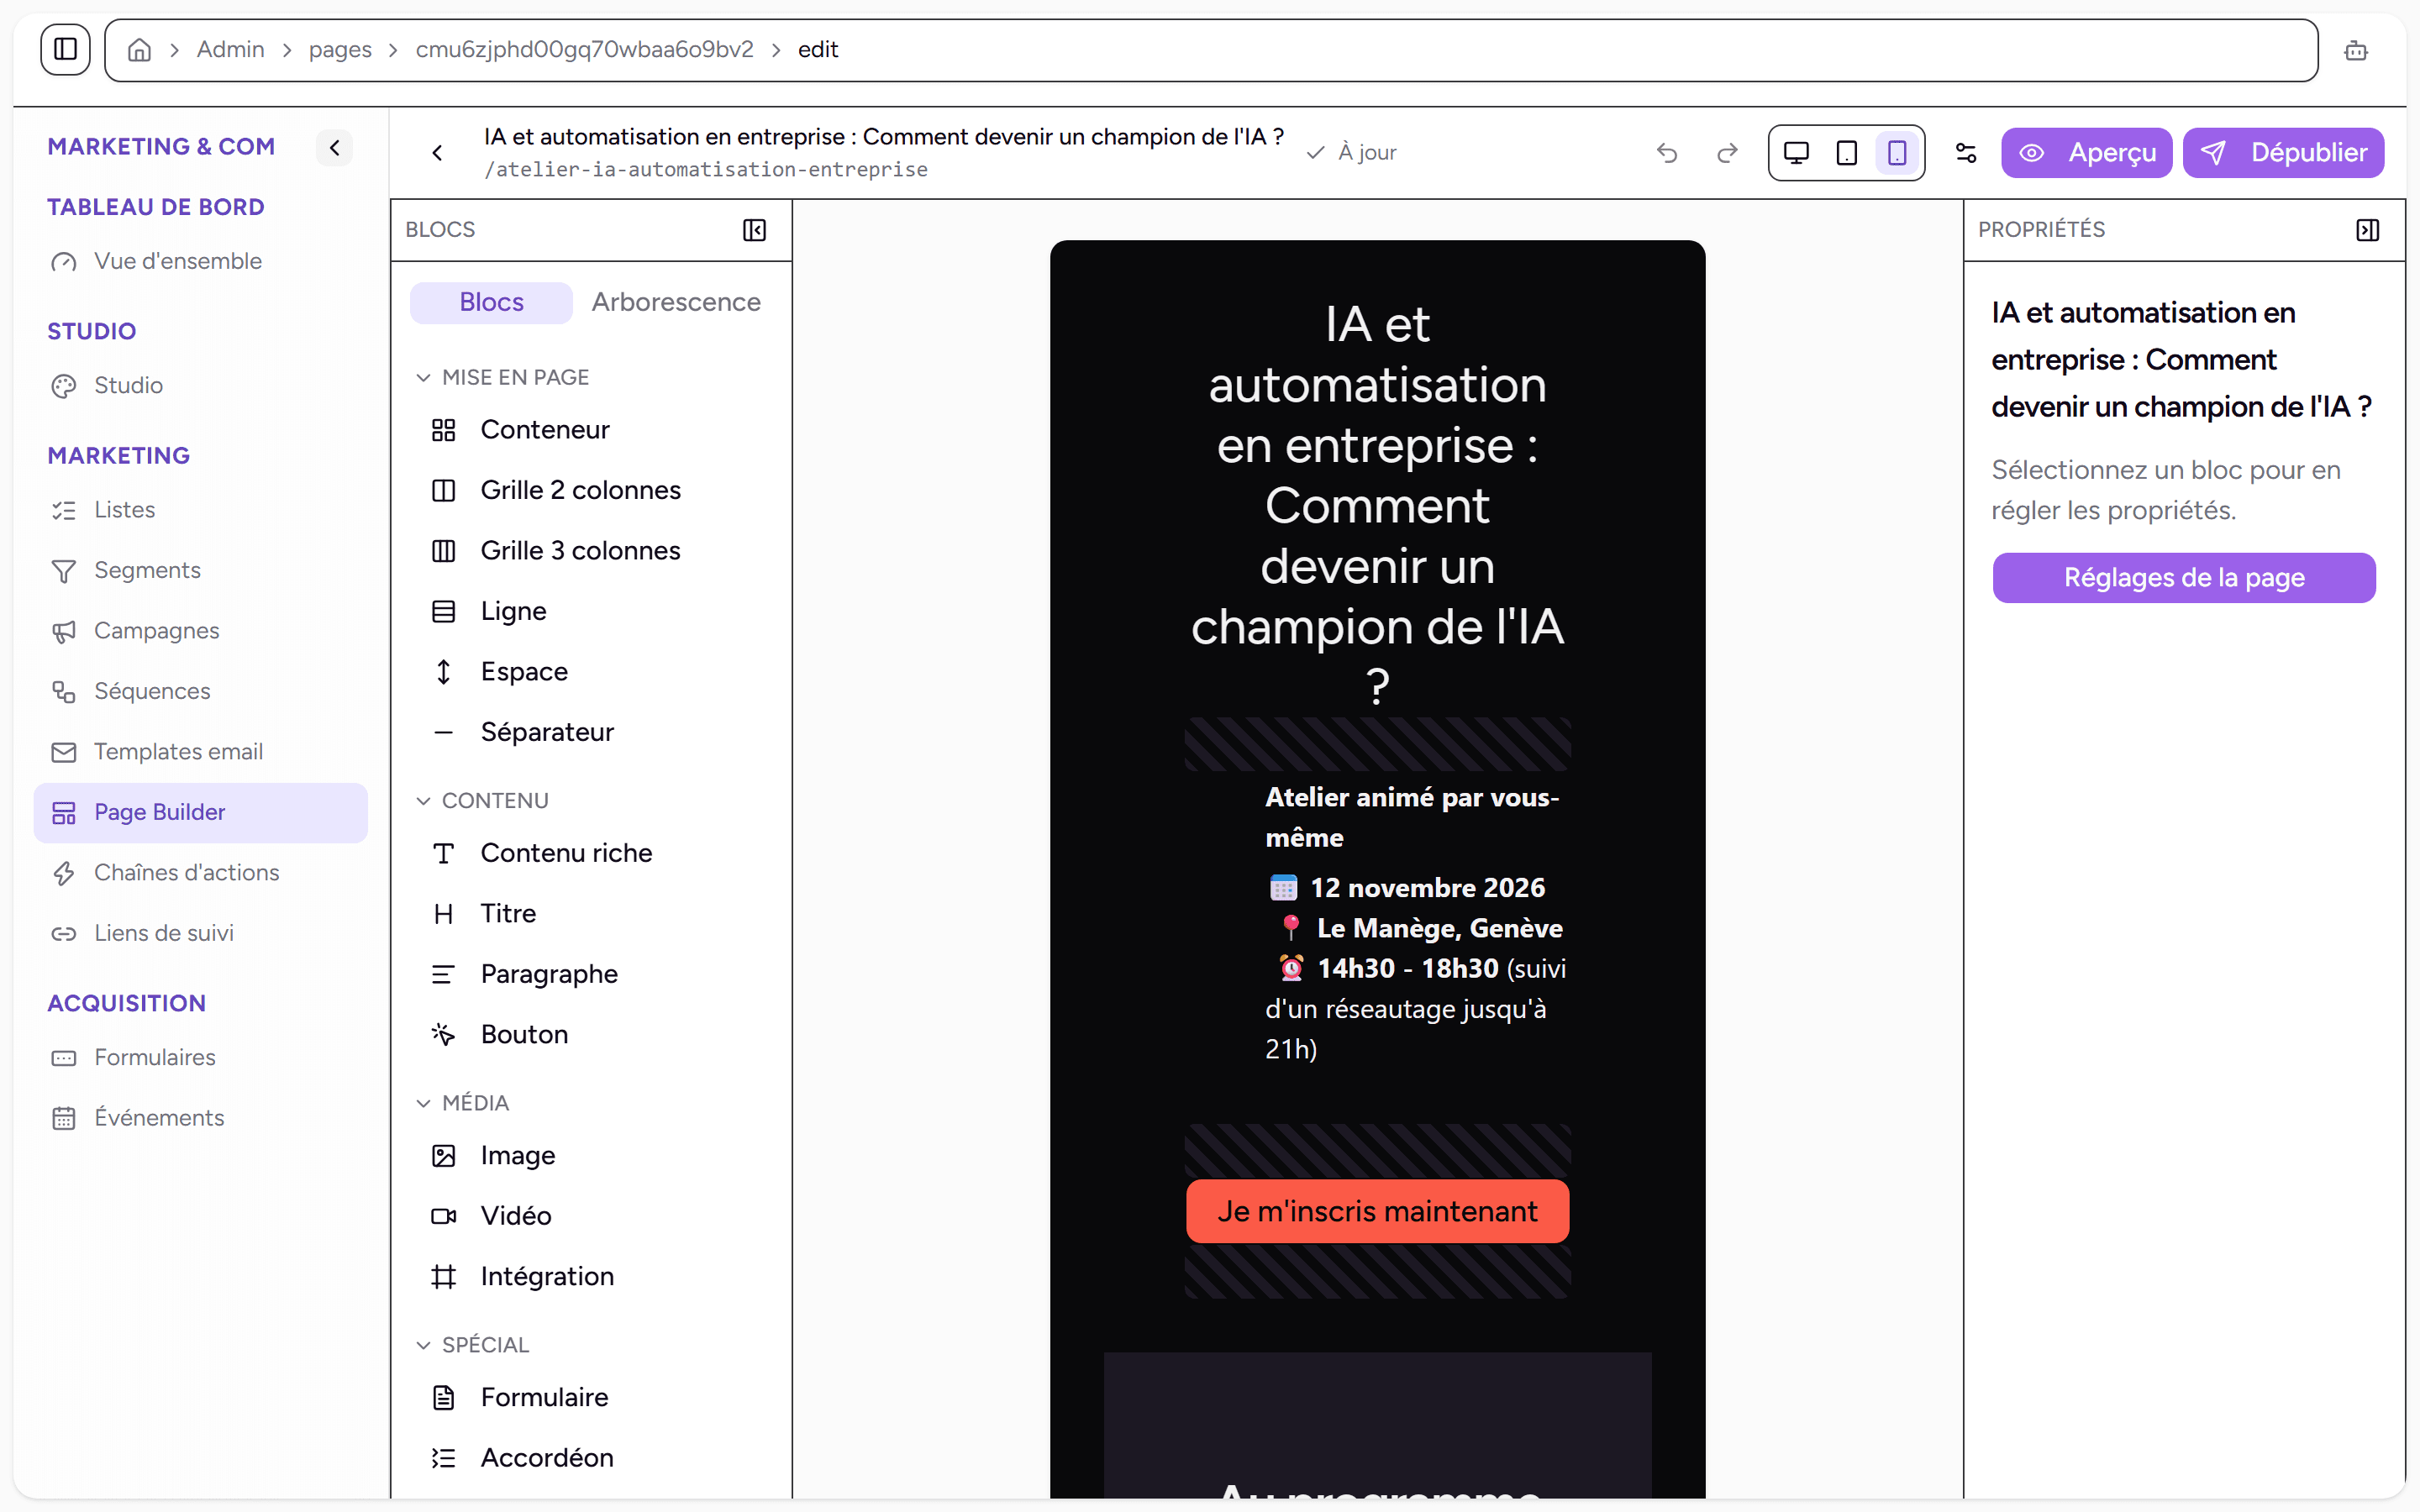Collapse the Média section

coord(463,1102)
